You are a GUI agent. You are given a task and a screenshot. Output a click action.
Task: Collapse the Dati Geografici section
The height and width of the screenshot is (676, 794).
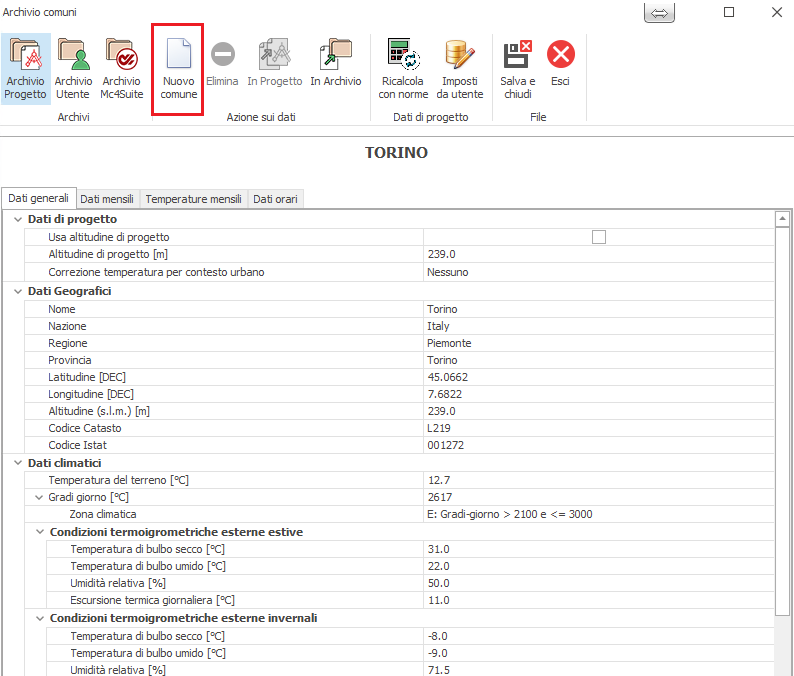18,291
